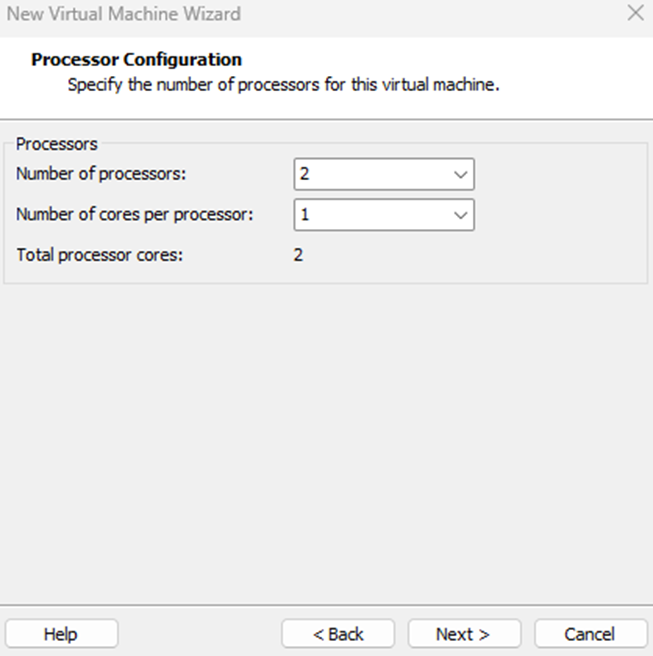Image resolution: width=653 pixels, height=656 pixels.
Task: Click the "Number of processors:" label
Action: pos(101,174)
